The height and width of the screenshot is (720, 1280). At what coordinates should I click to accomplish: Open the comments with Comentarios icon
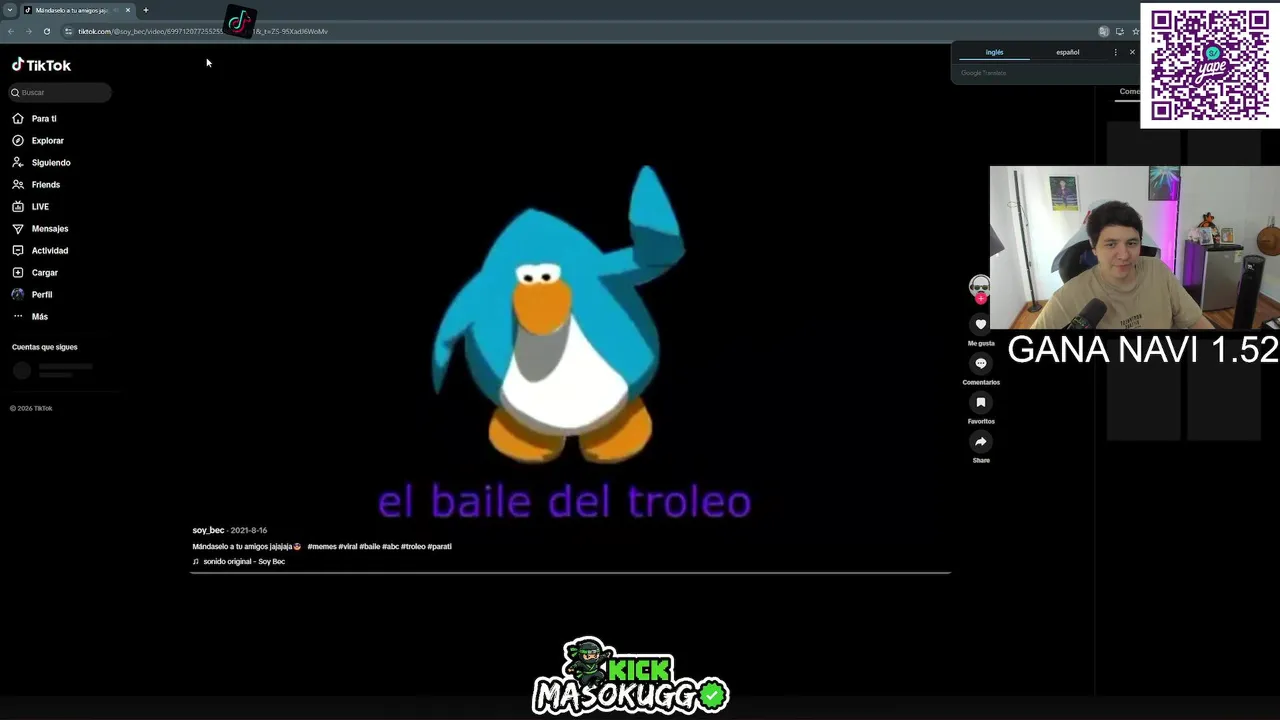(981, 363)
